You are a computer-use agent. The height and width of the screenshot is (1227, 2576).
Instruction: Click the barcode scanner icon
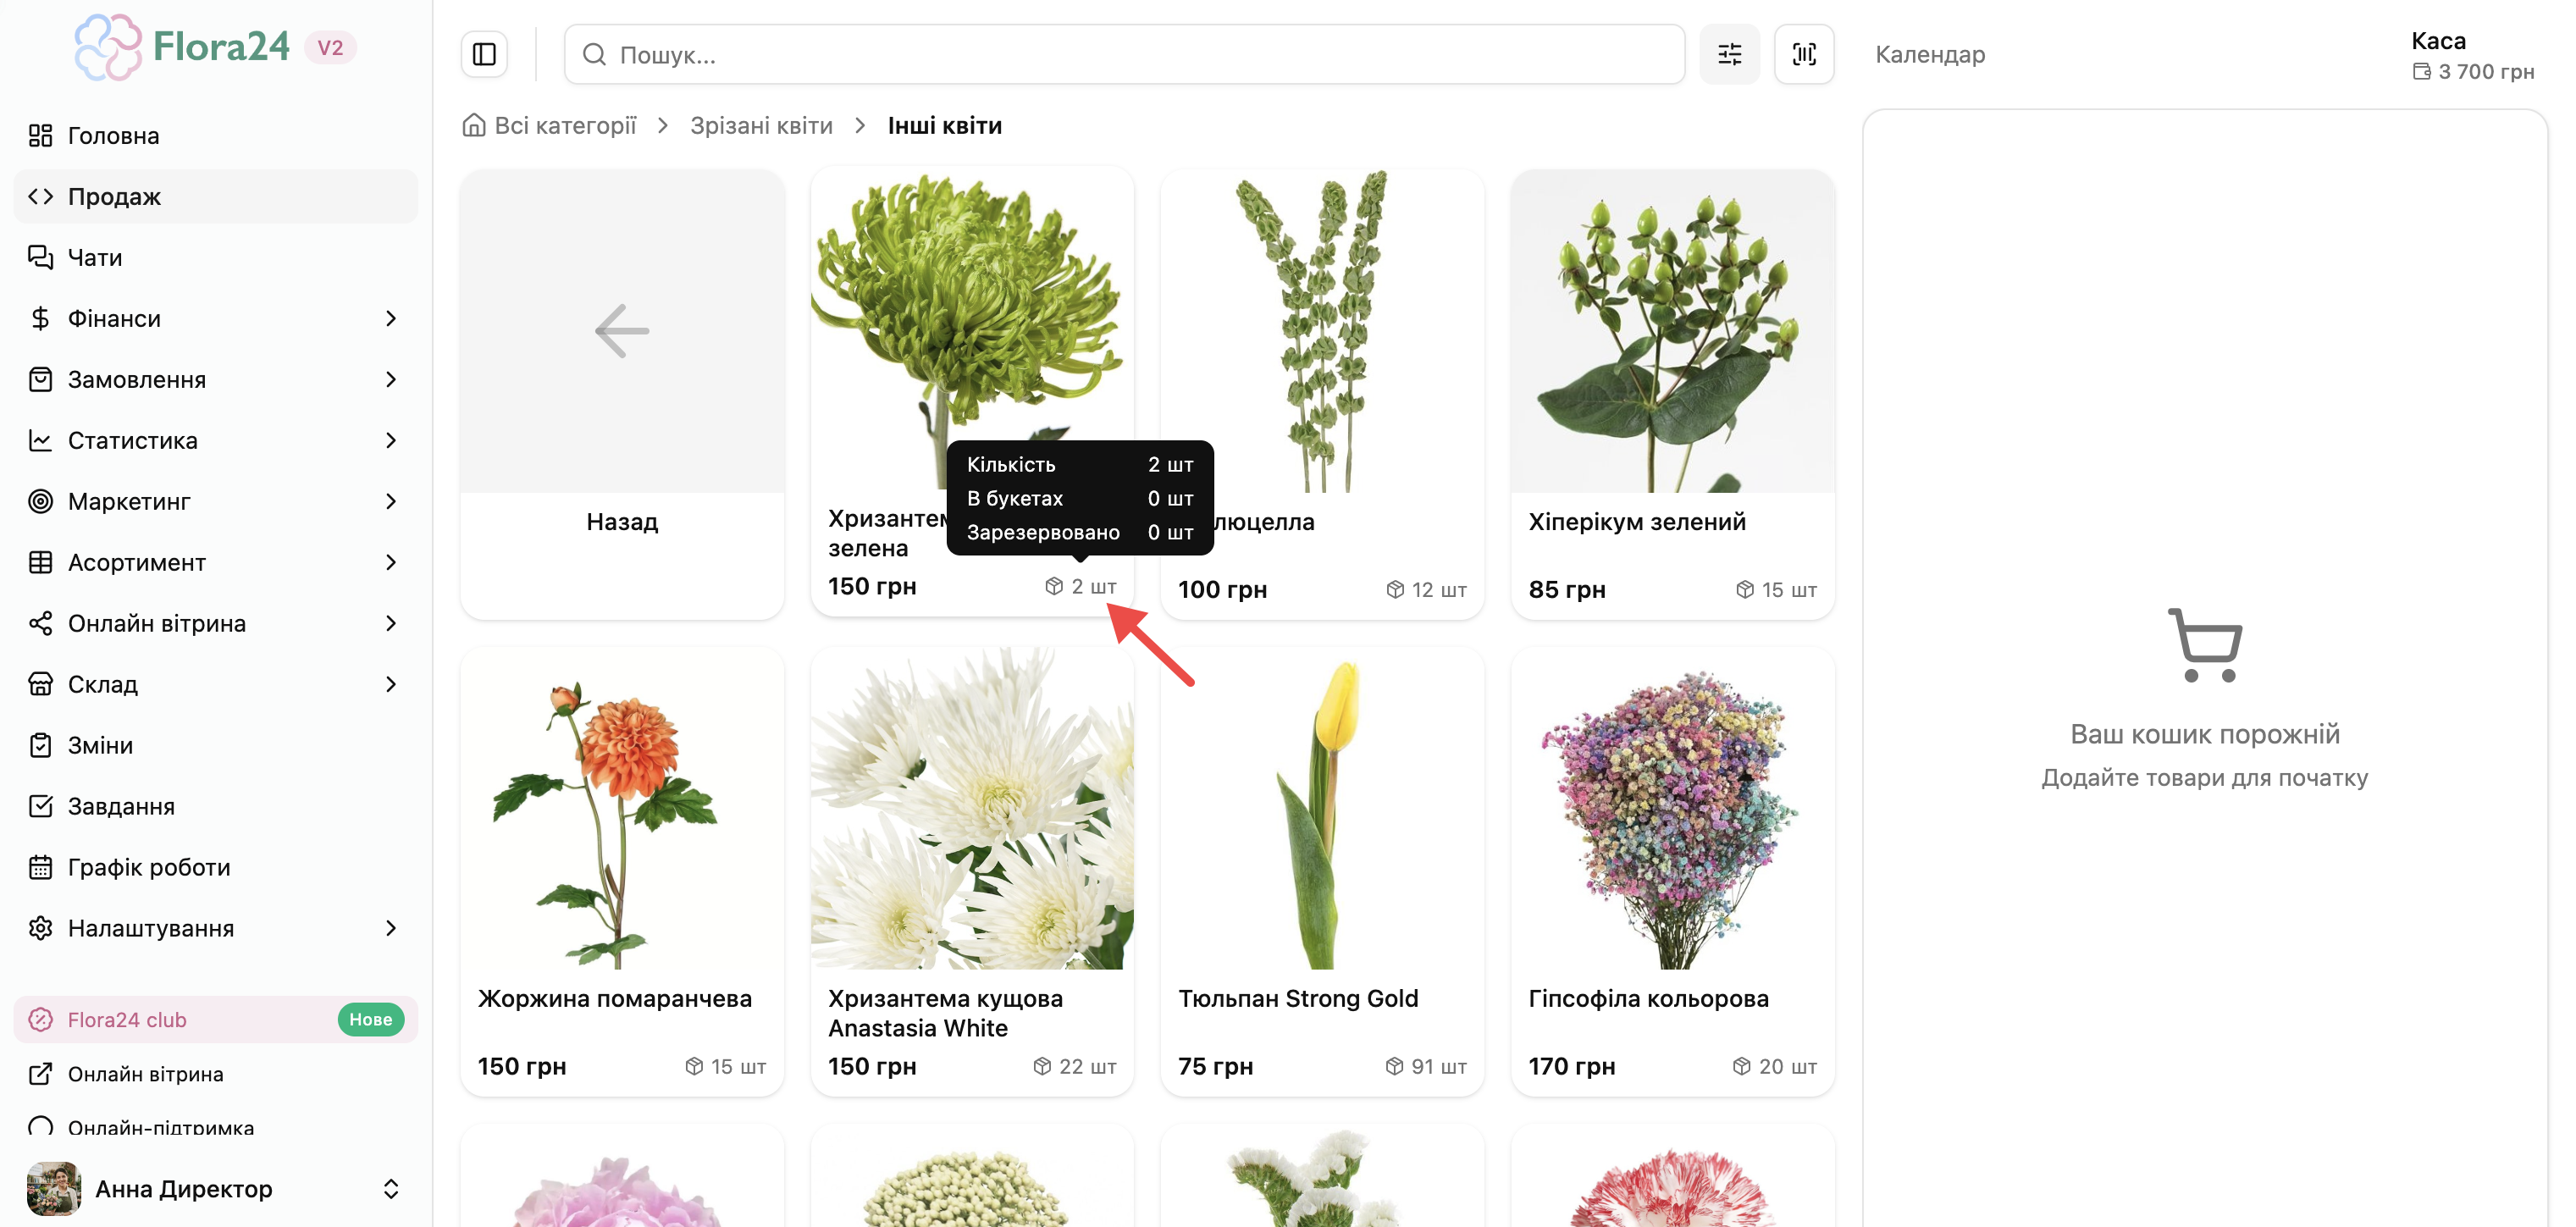pos(1803,54)
